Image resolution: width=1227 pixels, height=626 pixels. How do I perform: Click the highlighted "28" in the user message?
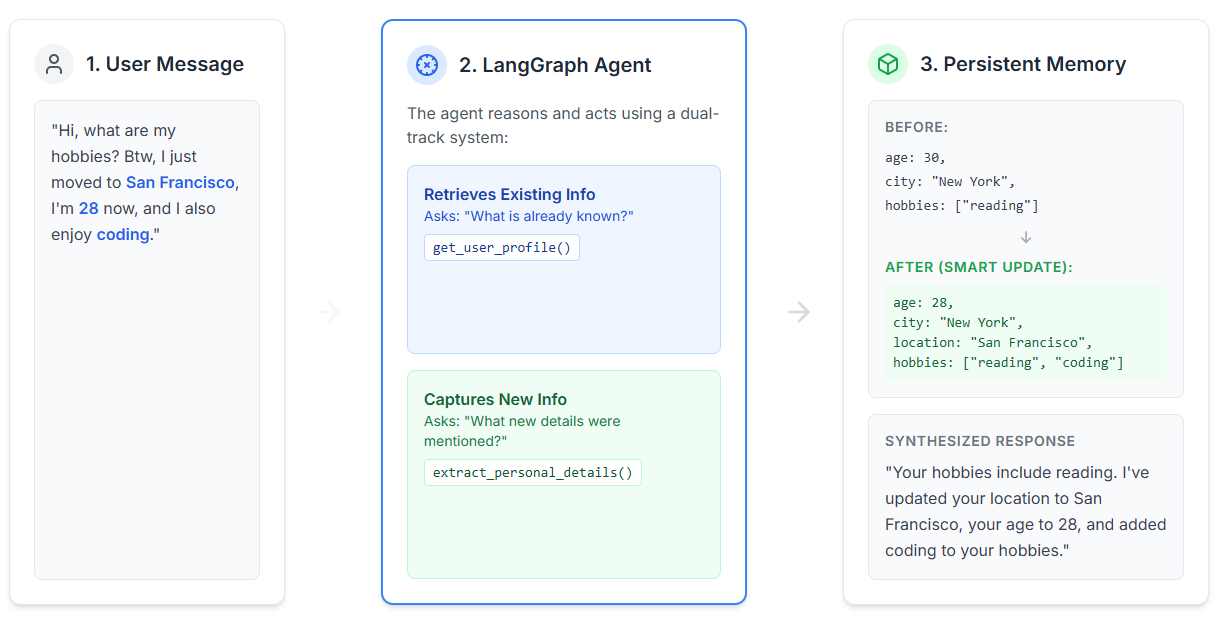[x=88, y=208]
